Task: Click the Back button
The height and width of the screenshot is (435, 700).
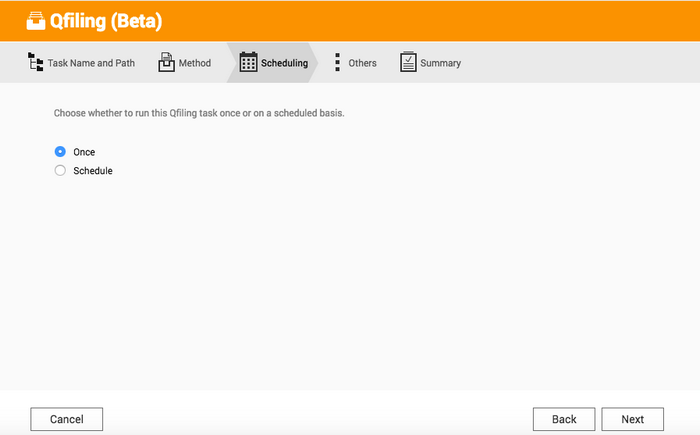Action: 564,419
